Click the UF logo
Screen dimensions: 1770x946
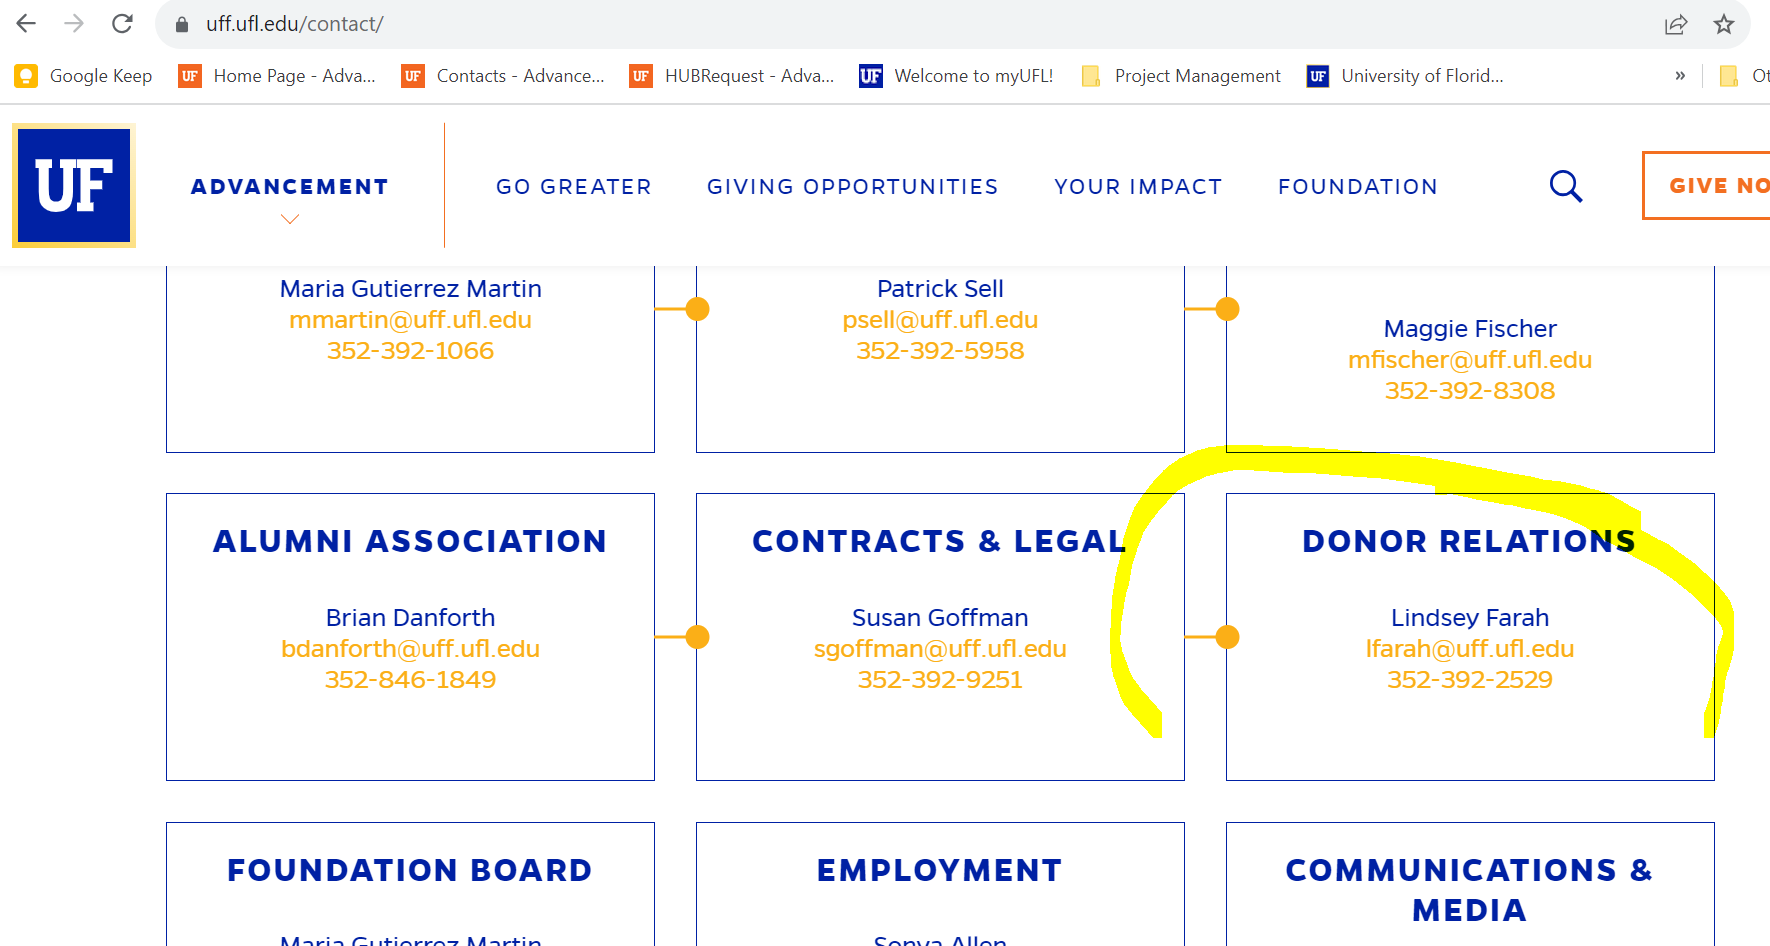74,186
